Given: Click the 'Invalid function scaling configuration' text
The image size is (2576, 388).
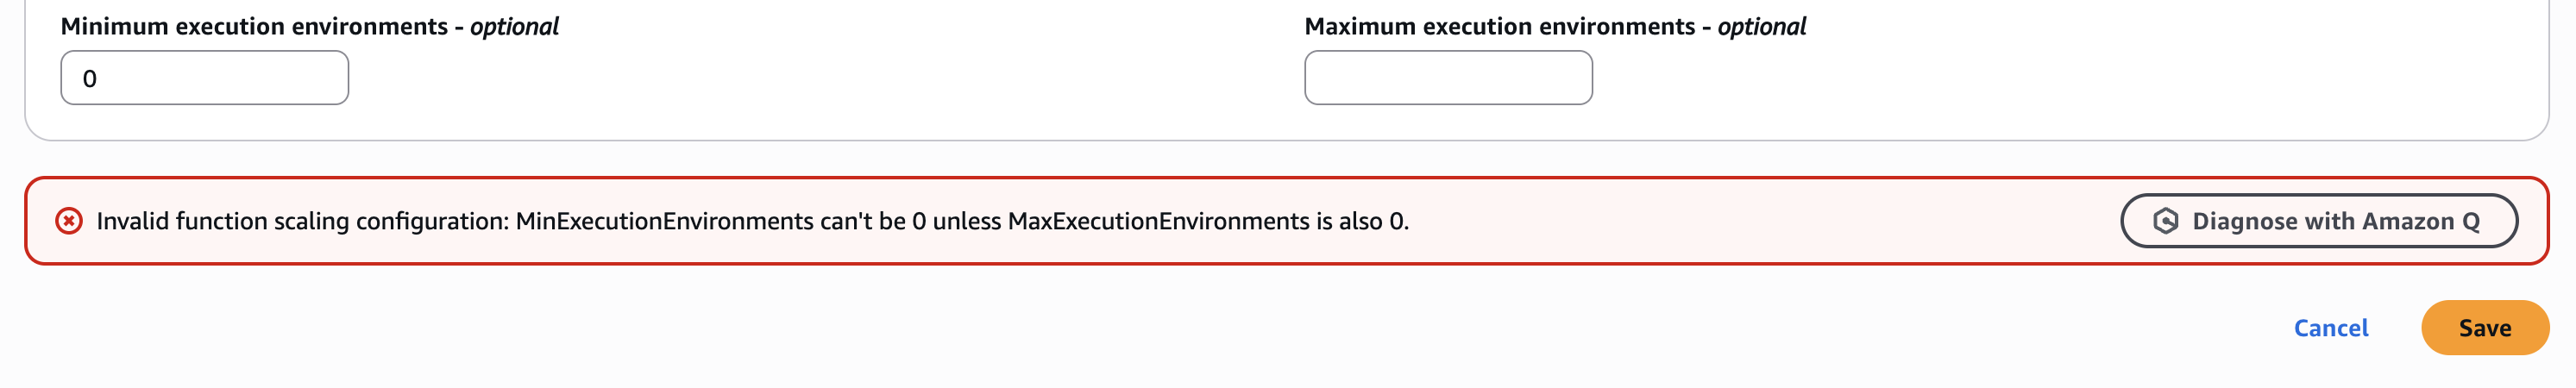Looking at the screenshot, I should [x=300, y=221].
